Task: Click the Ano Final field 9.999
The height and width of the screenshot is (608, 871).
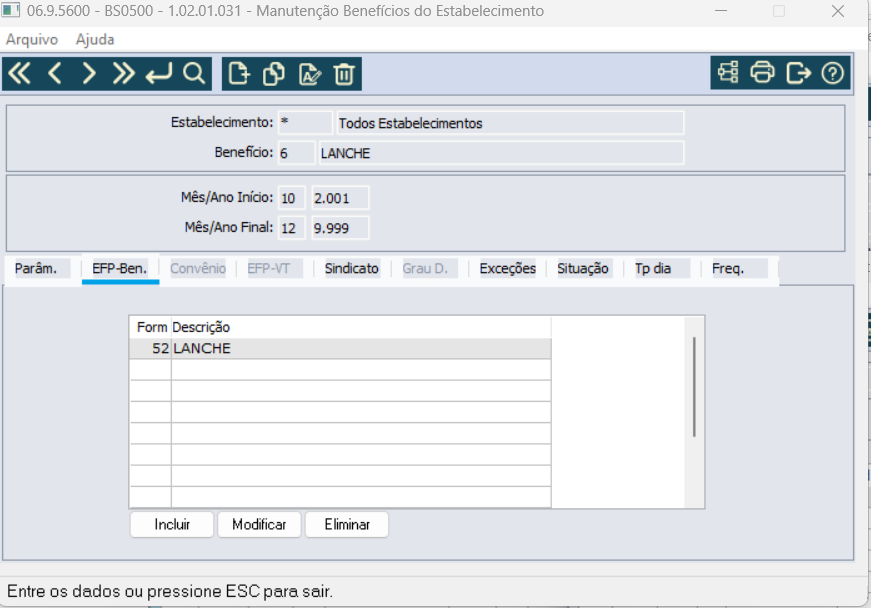Action: pyautogui.click(x=340, y=228)
